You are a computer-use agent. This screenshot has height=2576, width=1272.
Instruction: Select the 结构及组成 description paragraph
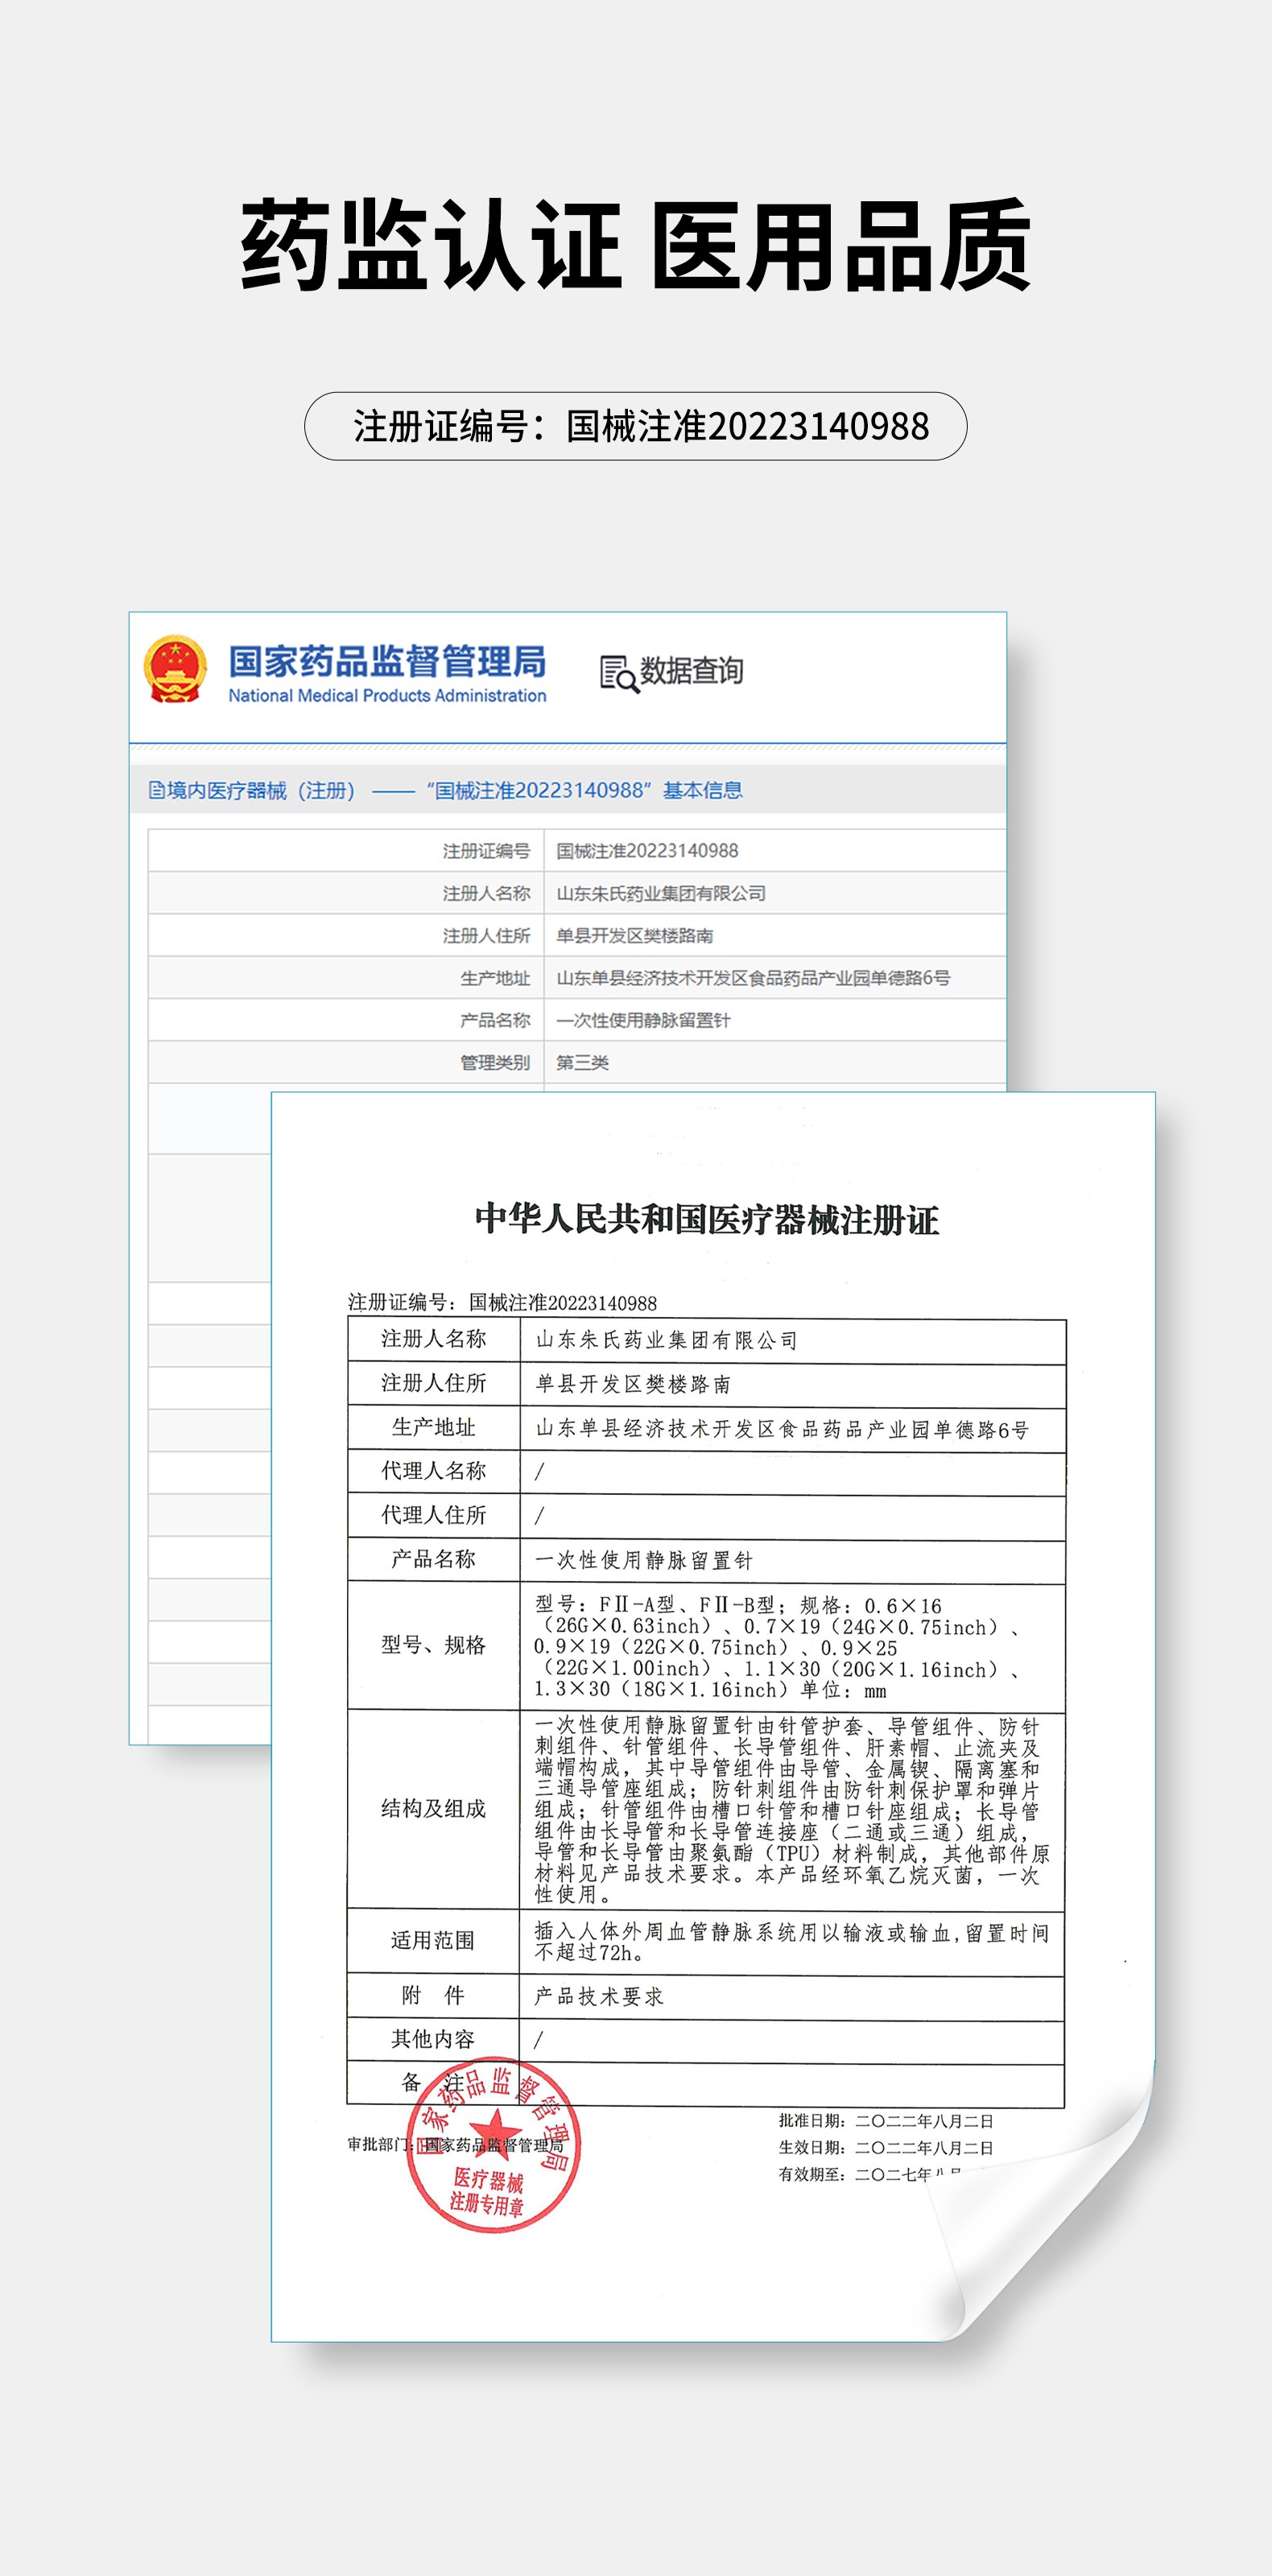[x=790, y=1809]
